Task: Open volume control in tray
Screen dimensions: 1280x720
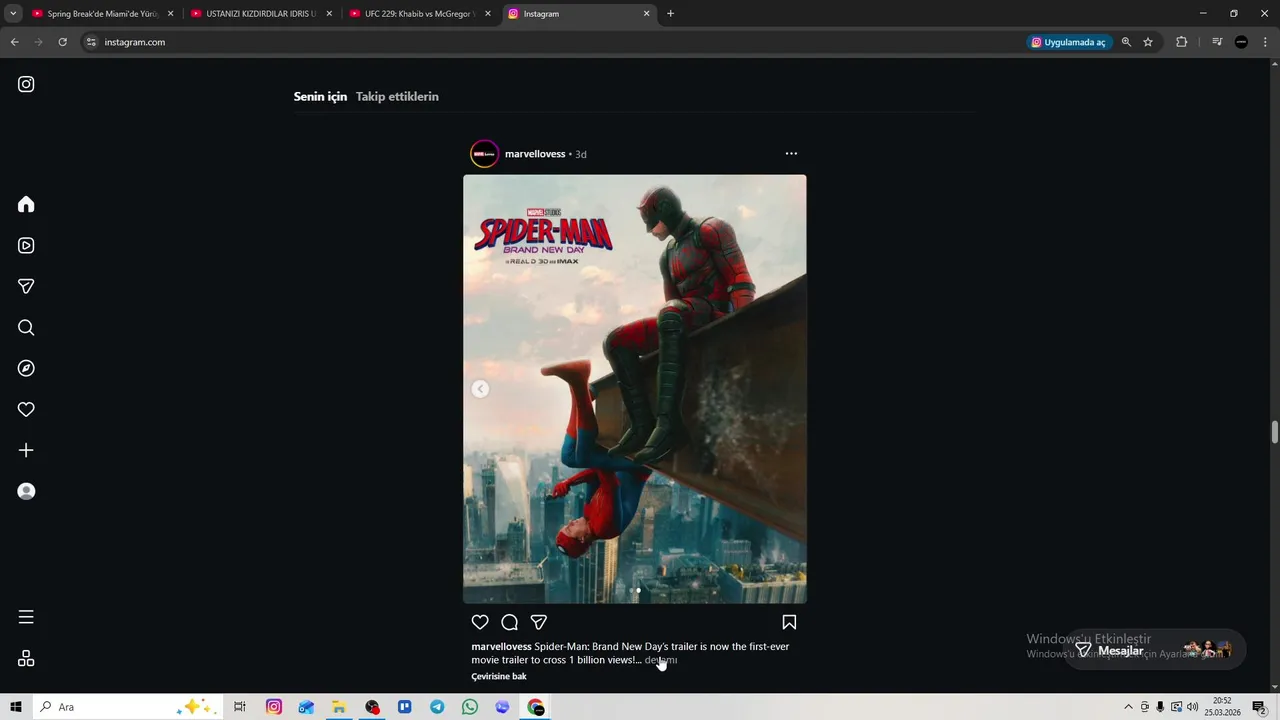Action: point(1192,707)
